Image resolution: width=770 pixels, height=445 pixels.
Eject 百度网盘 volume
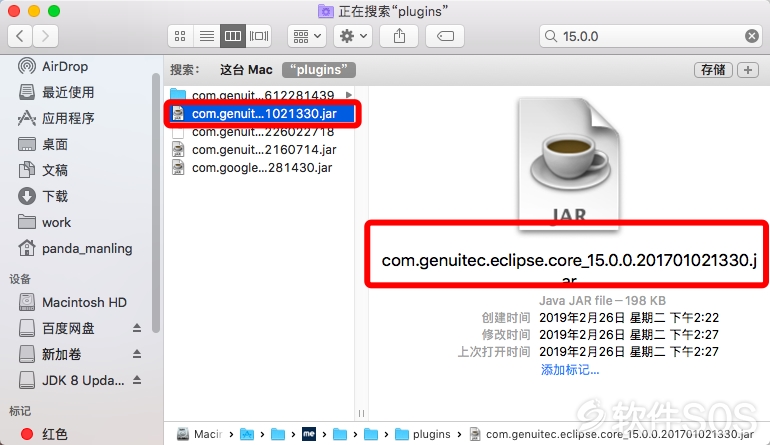tap(137, 328)
